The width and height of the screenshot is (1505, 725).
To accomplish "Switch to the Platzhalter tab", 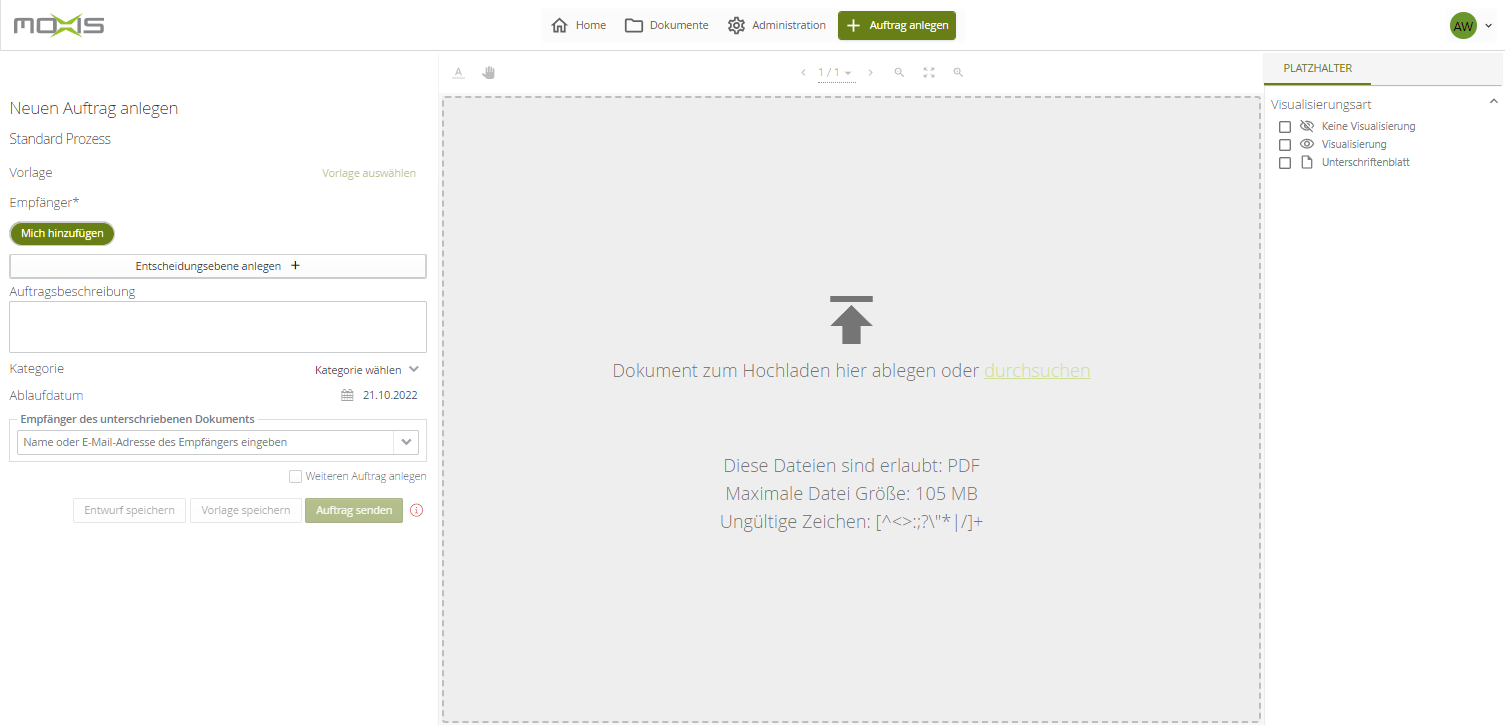I will [x=1317, y=68].
